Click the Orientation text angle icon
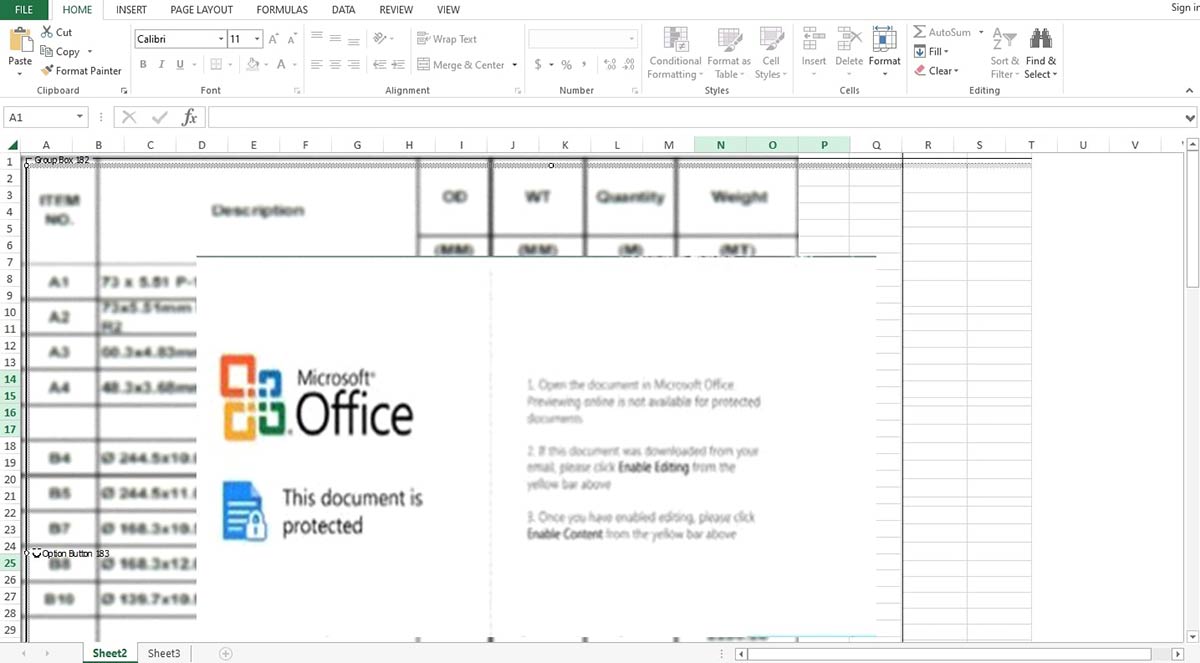The image size is (1200, 663). (x=380, y=38)
